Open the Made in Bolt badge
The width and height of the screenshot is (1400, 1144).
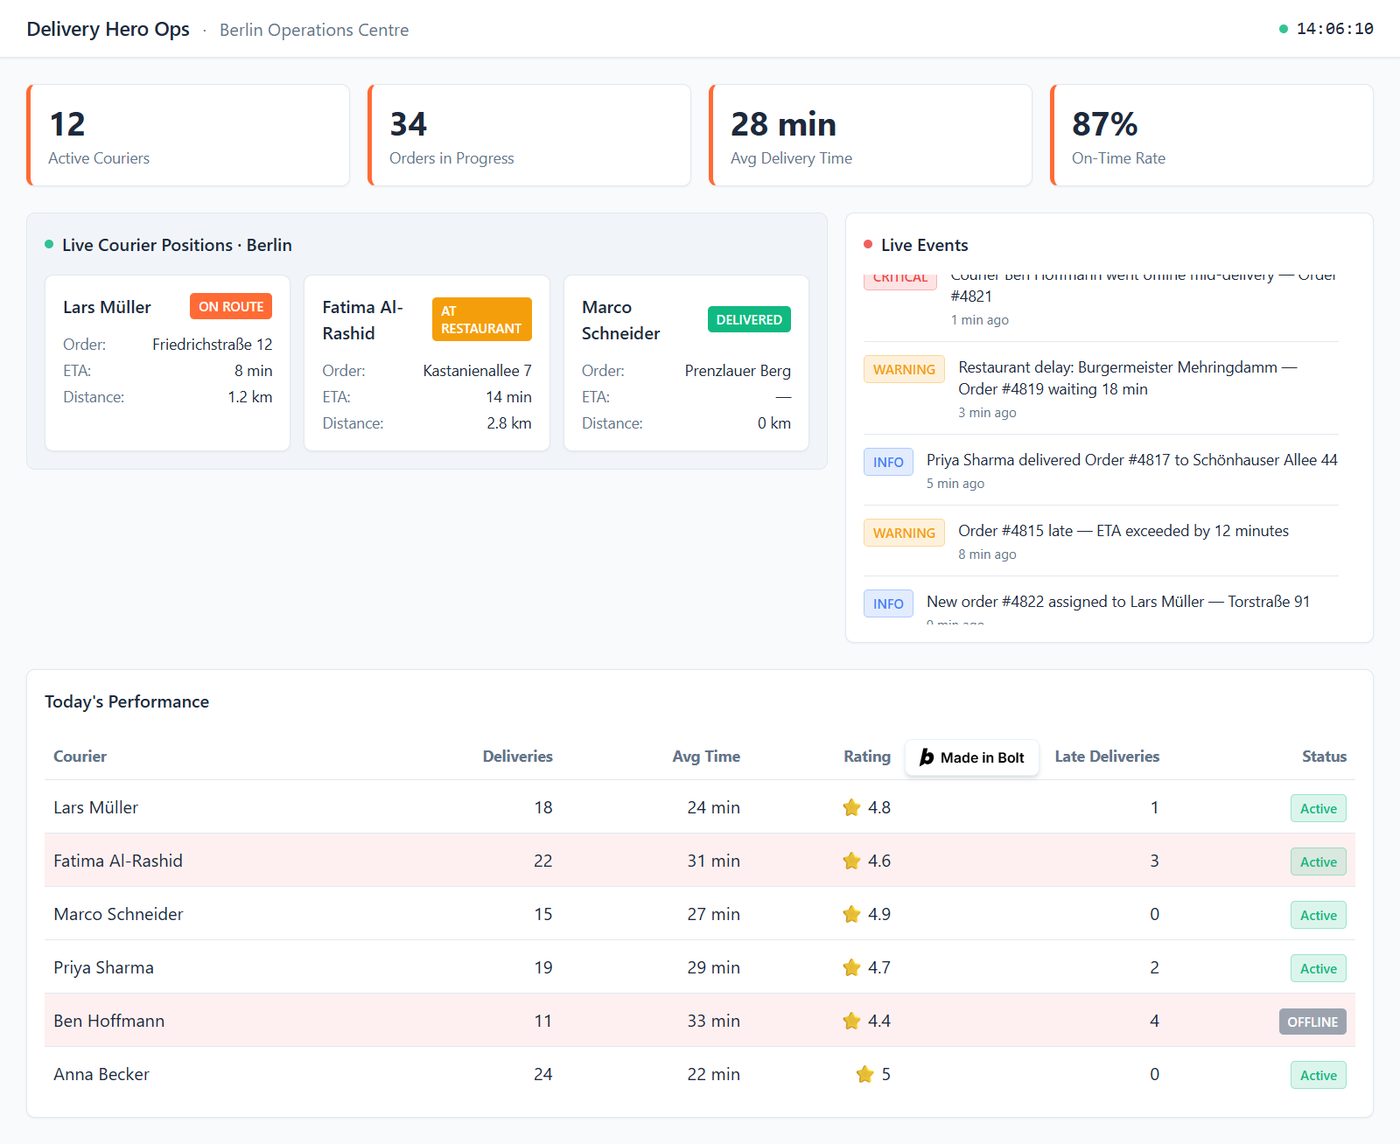pos(972,757)
